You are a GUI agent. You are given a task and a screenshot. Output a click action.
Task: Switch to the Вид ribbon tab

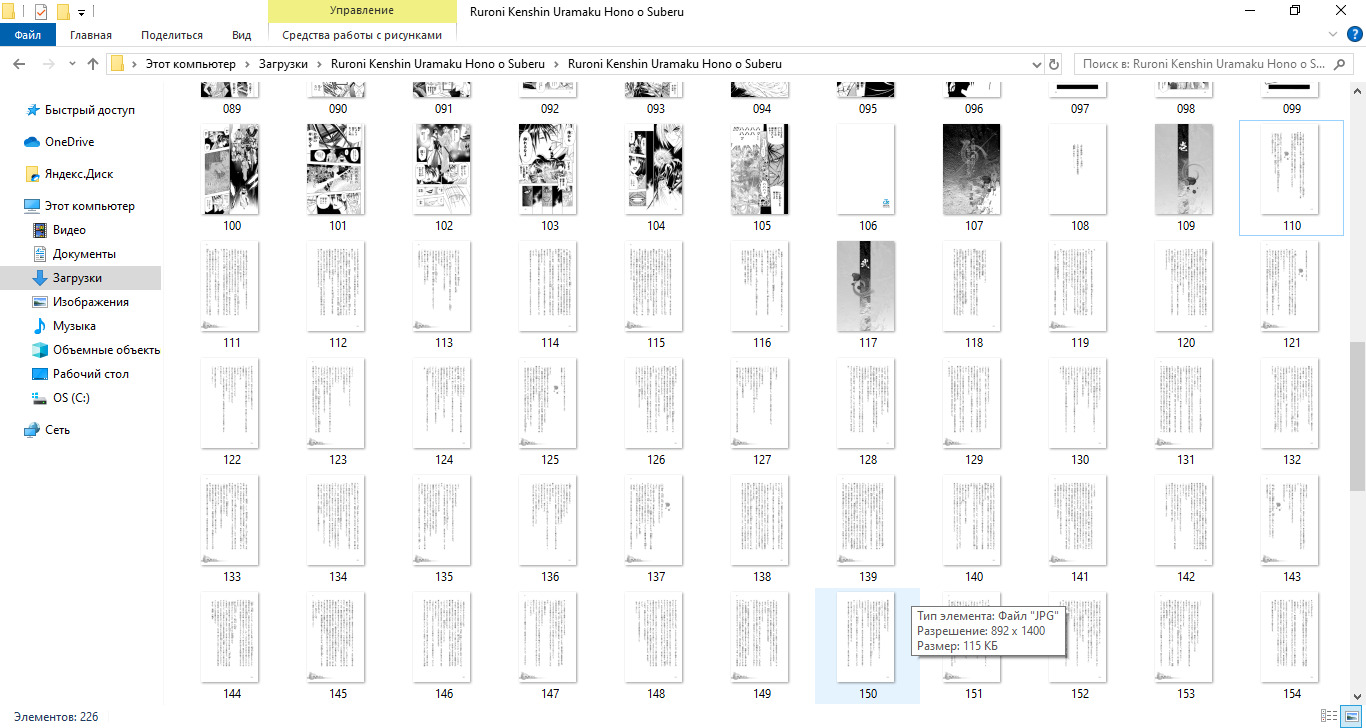click(x=241, y=35)
